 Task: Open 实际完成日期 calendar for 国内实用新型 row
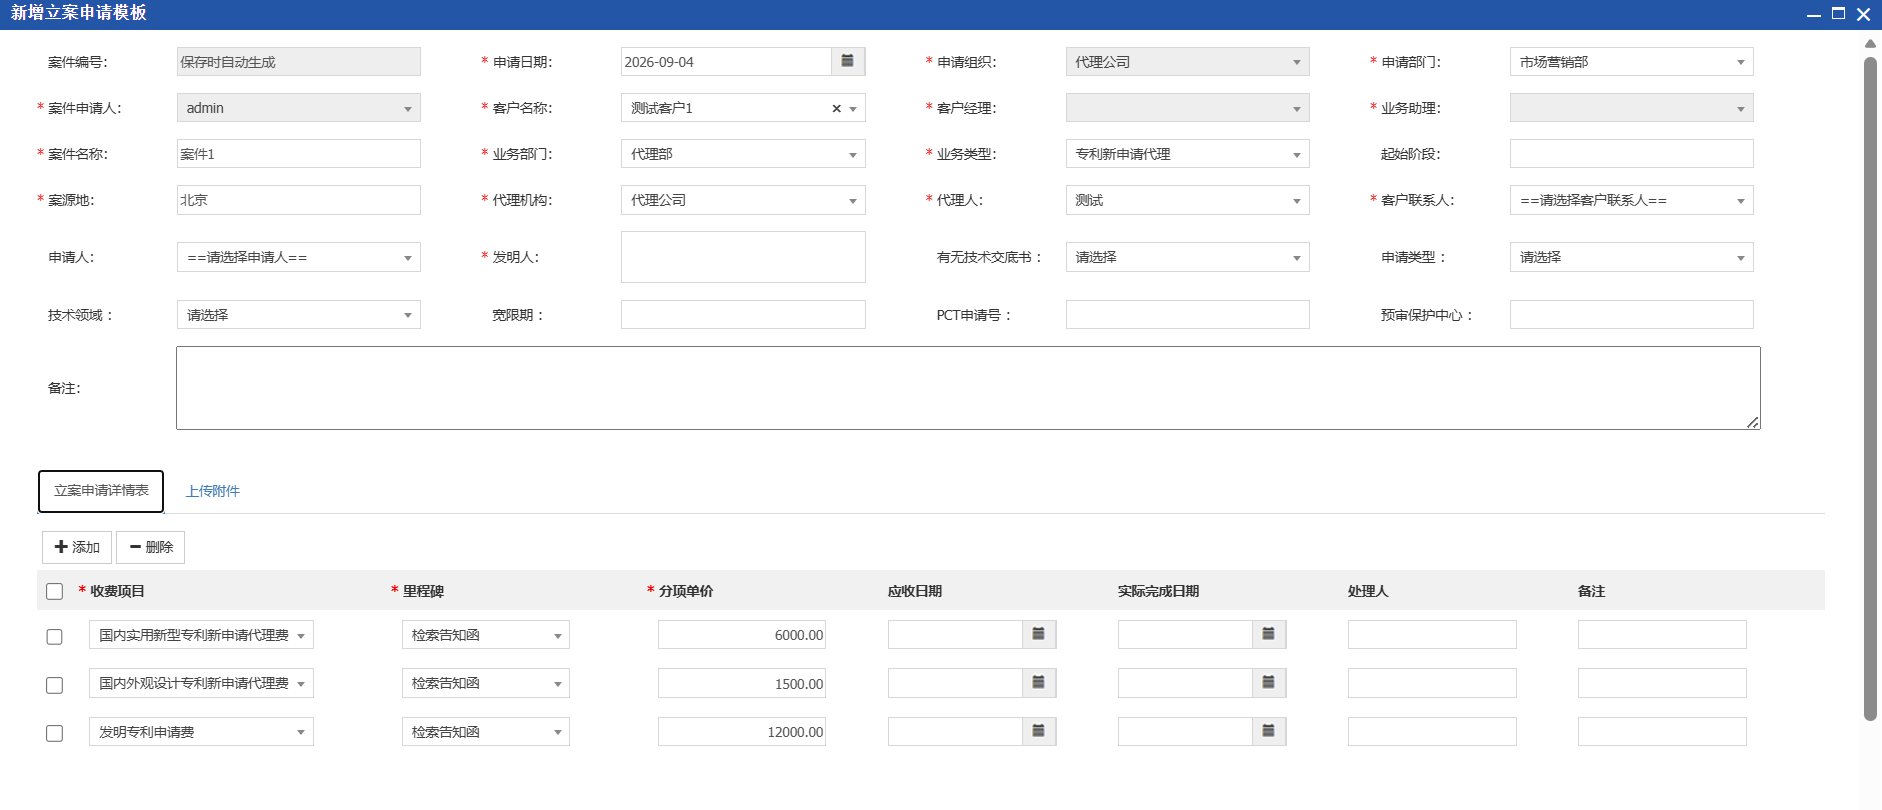pyautogui.click(x=1269, y=635)
